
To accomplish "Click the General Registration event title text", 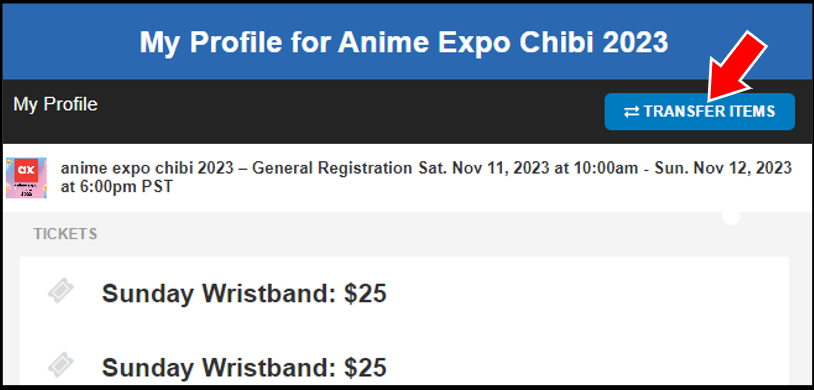I will click(x=238, y=168).
